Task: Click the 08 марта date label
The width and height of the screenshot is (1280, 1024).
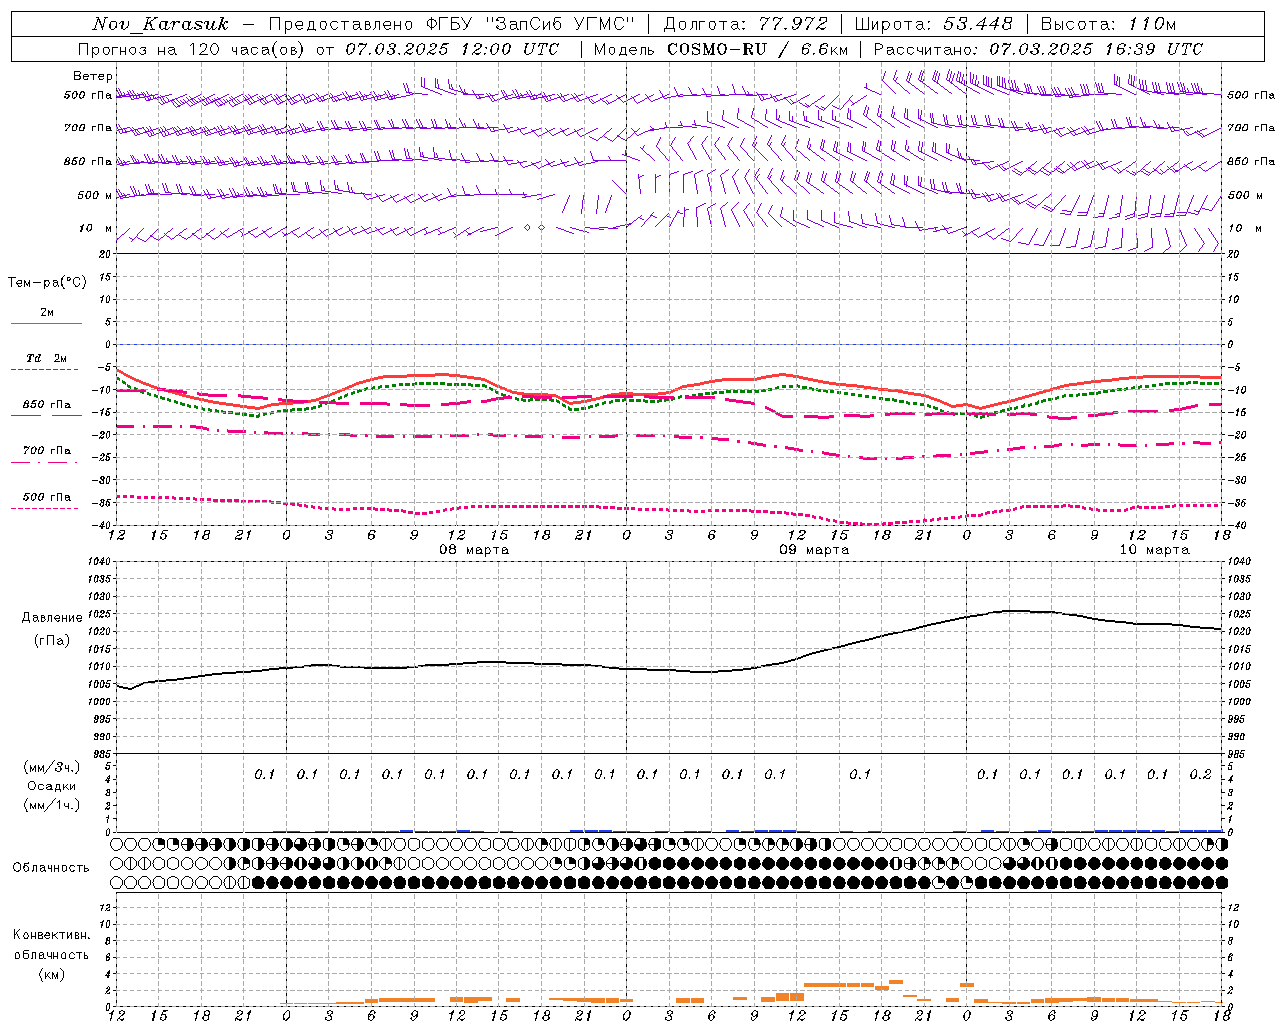Action: (x=474, y=550)
